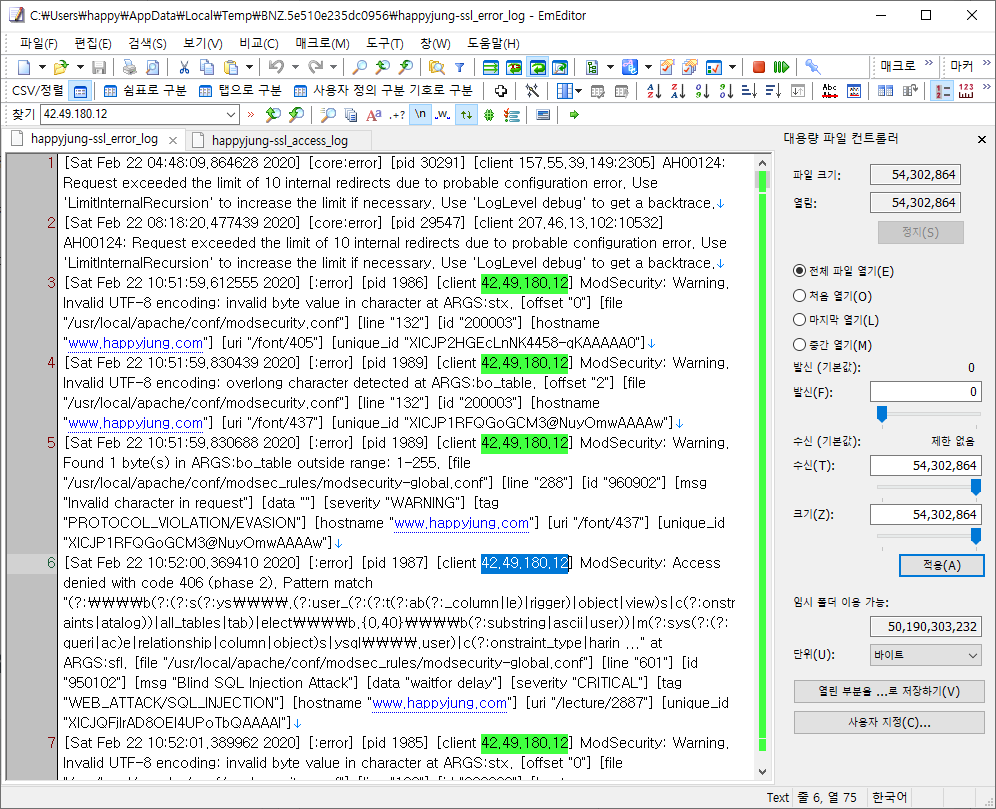This screenshot has height=809, width=996.
Task: Click the Cut scissors icon
Action: [x=184, y=67]
